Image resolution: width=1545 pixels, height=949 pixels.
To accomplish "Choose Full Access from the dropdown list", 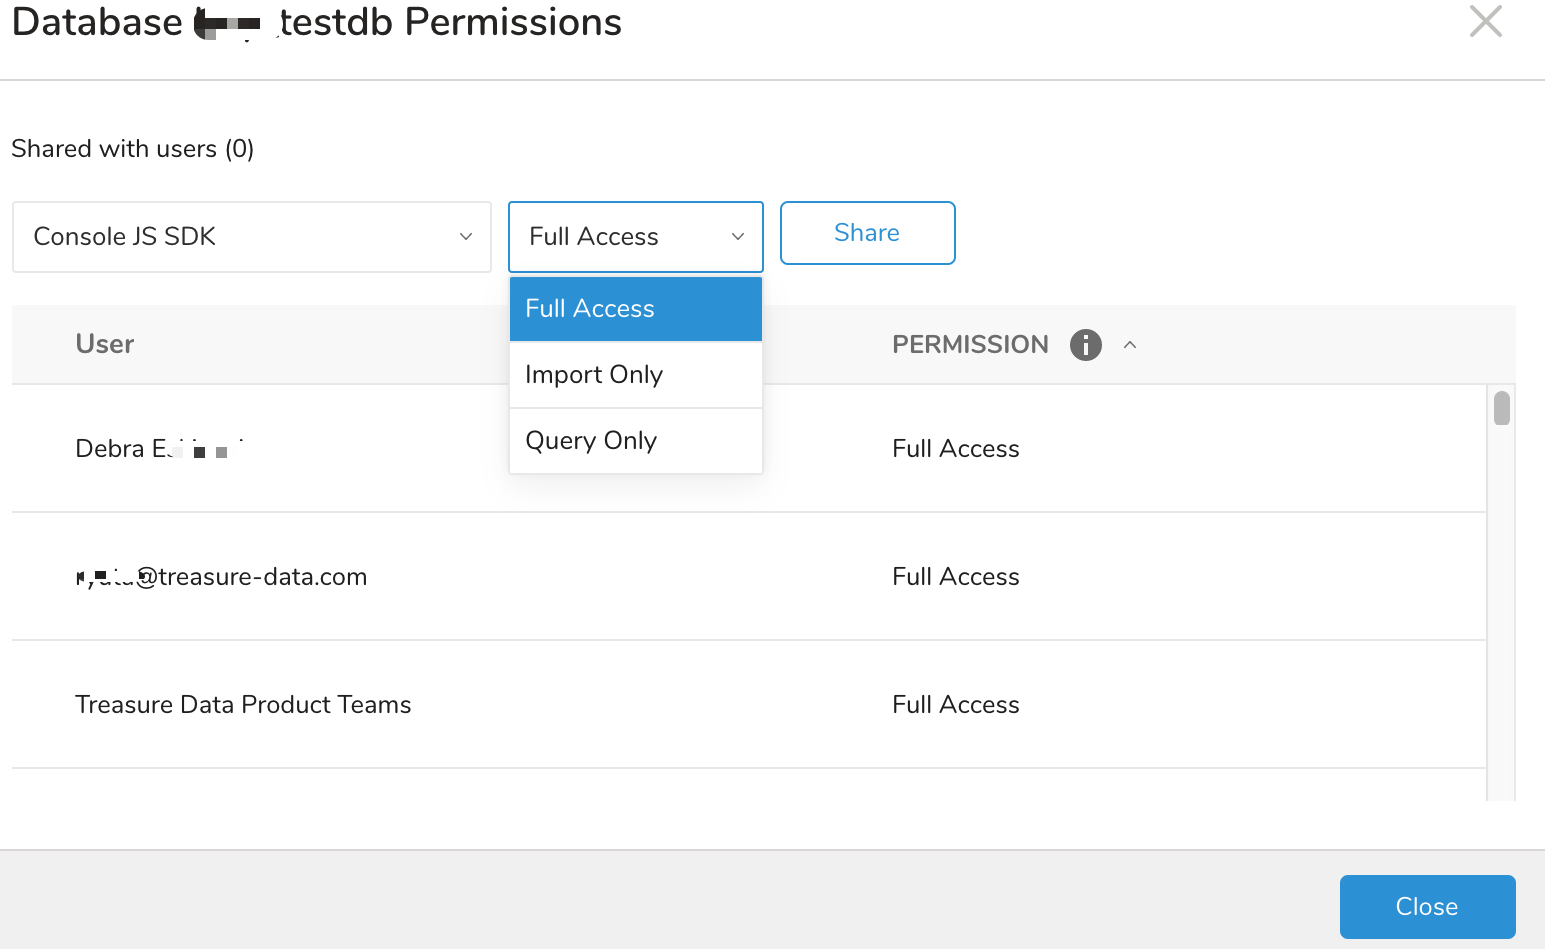I will tap(635, 309).
